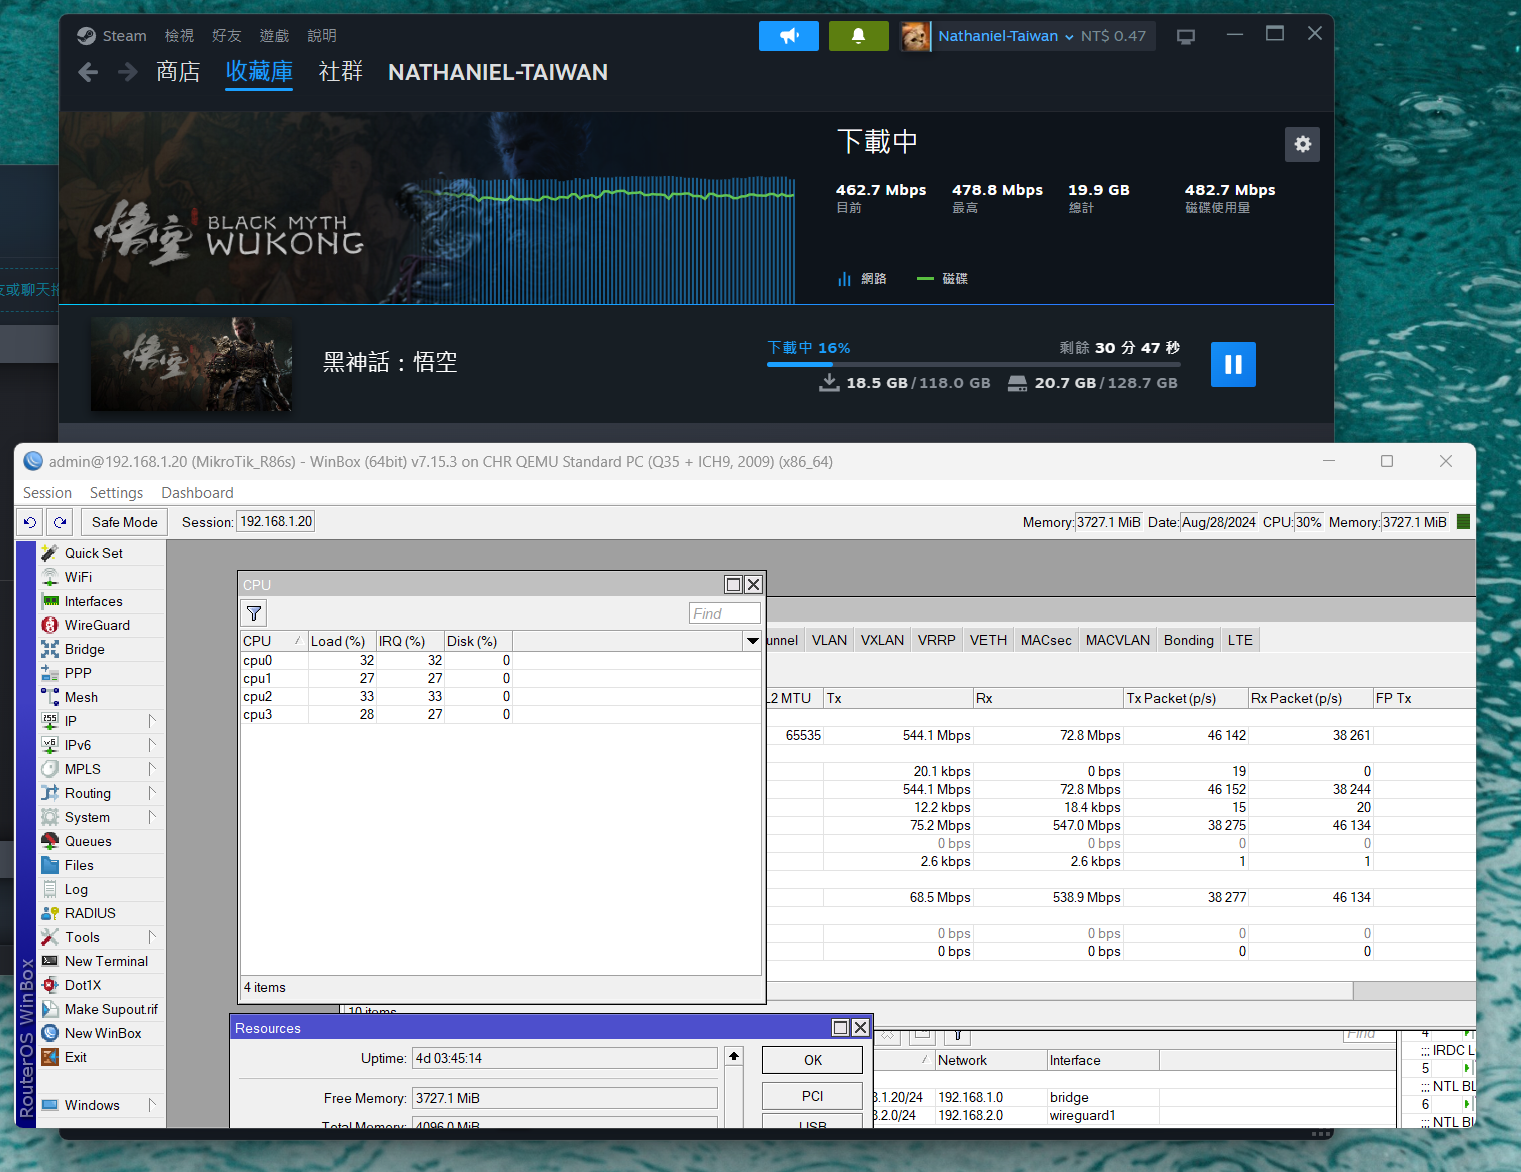Viewport: 1521px width, 1172px height.
Task: Switch to the Bonding tab
Action: point(1188,640)
